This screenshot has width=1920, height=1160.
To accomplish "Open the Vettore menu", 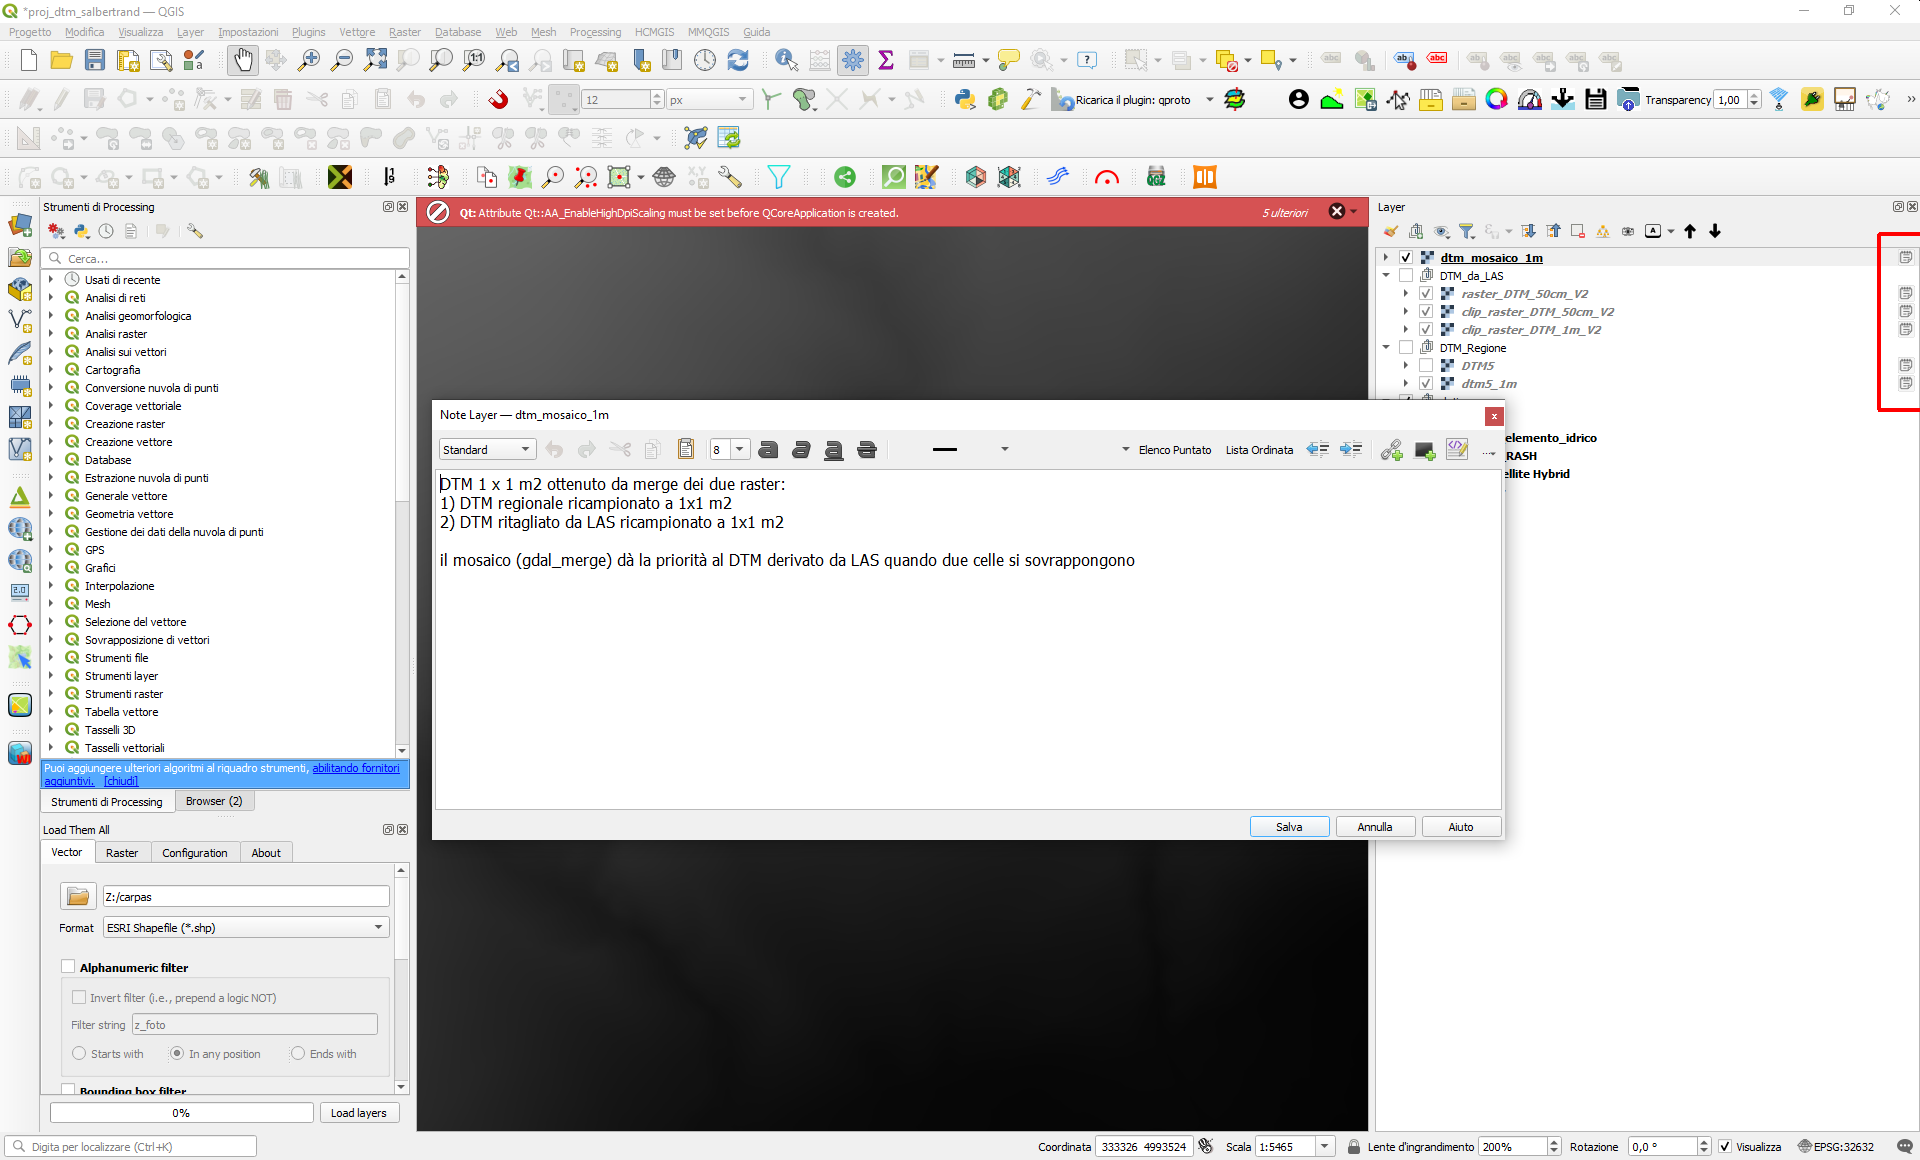I will [357, 32].
